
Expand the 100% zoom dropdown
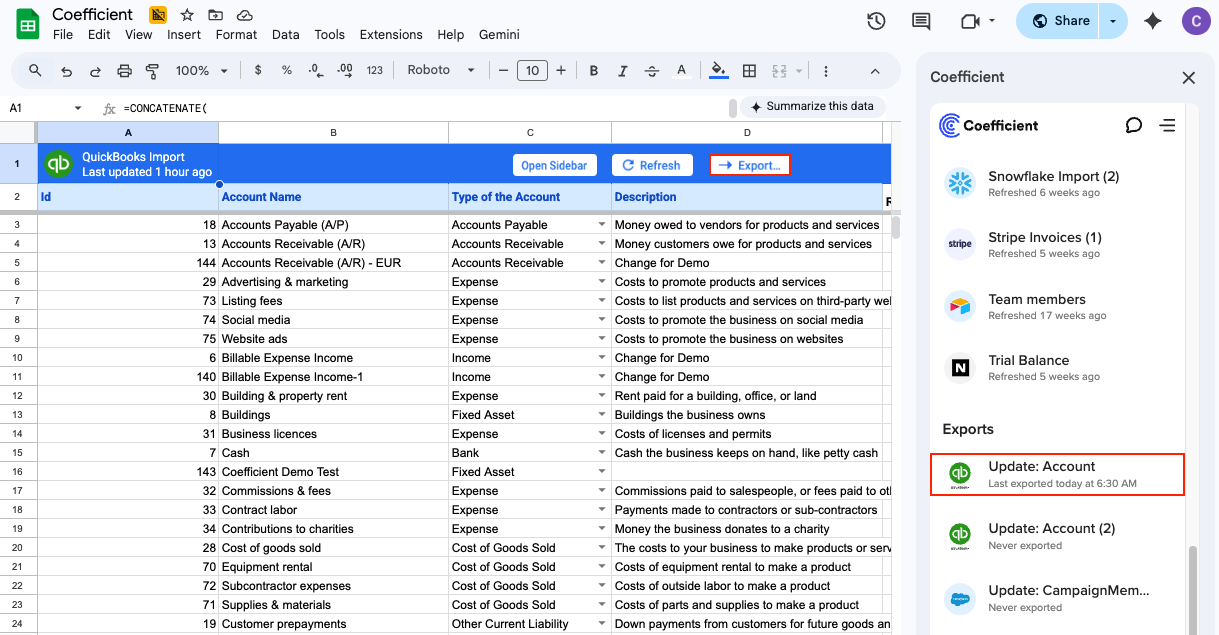point(201,71)
